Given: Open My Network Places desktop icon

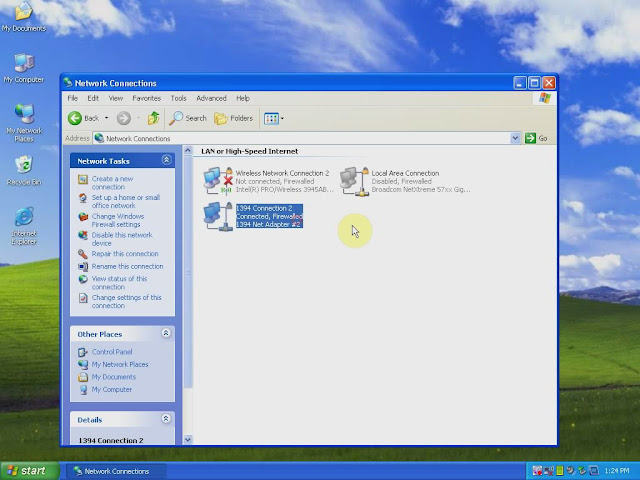Looking at the screenshot, I should [x=24, y=122].
